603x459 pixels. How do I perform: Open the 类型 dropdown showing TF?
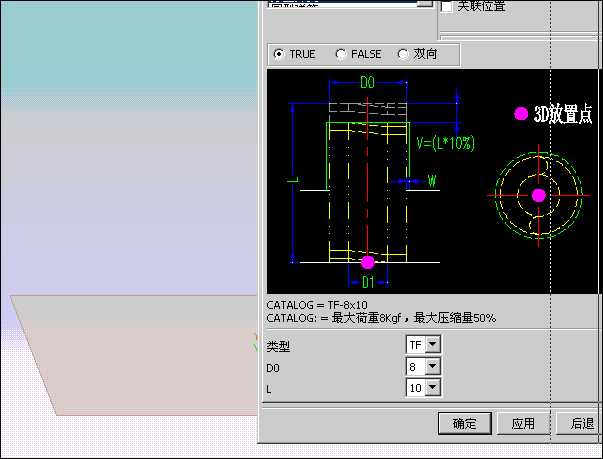coord(433,344)
